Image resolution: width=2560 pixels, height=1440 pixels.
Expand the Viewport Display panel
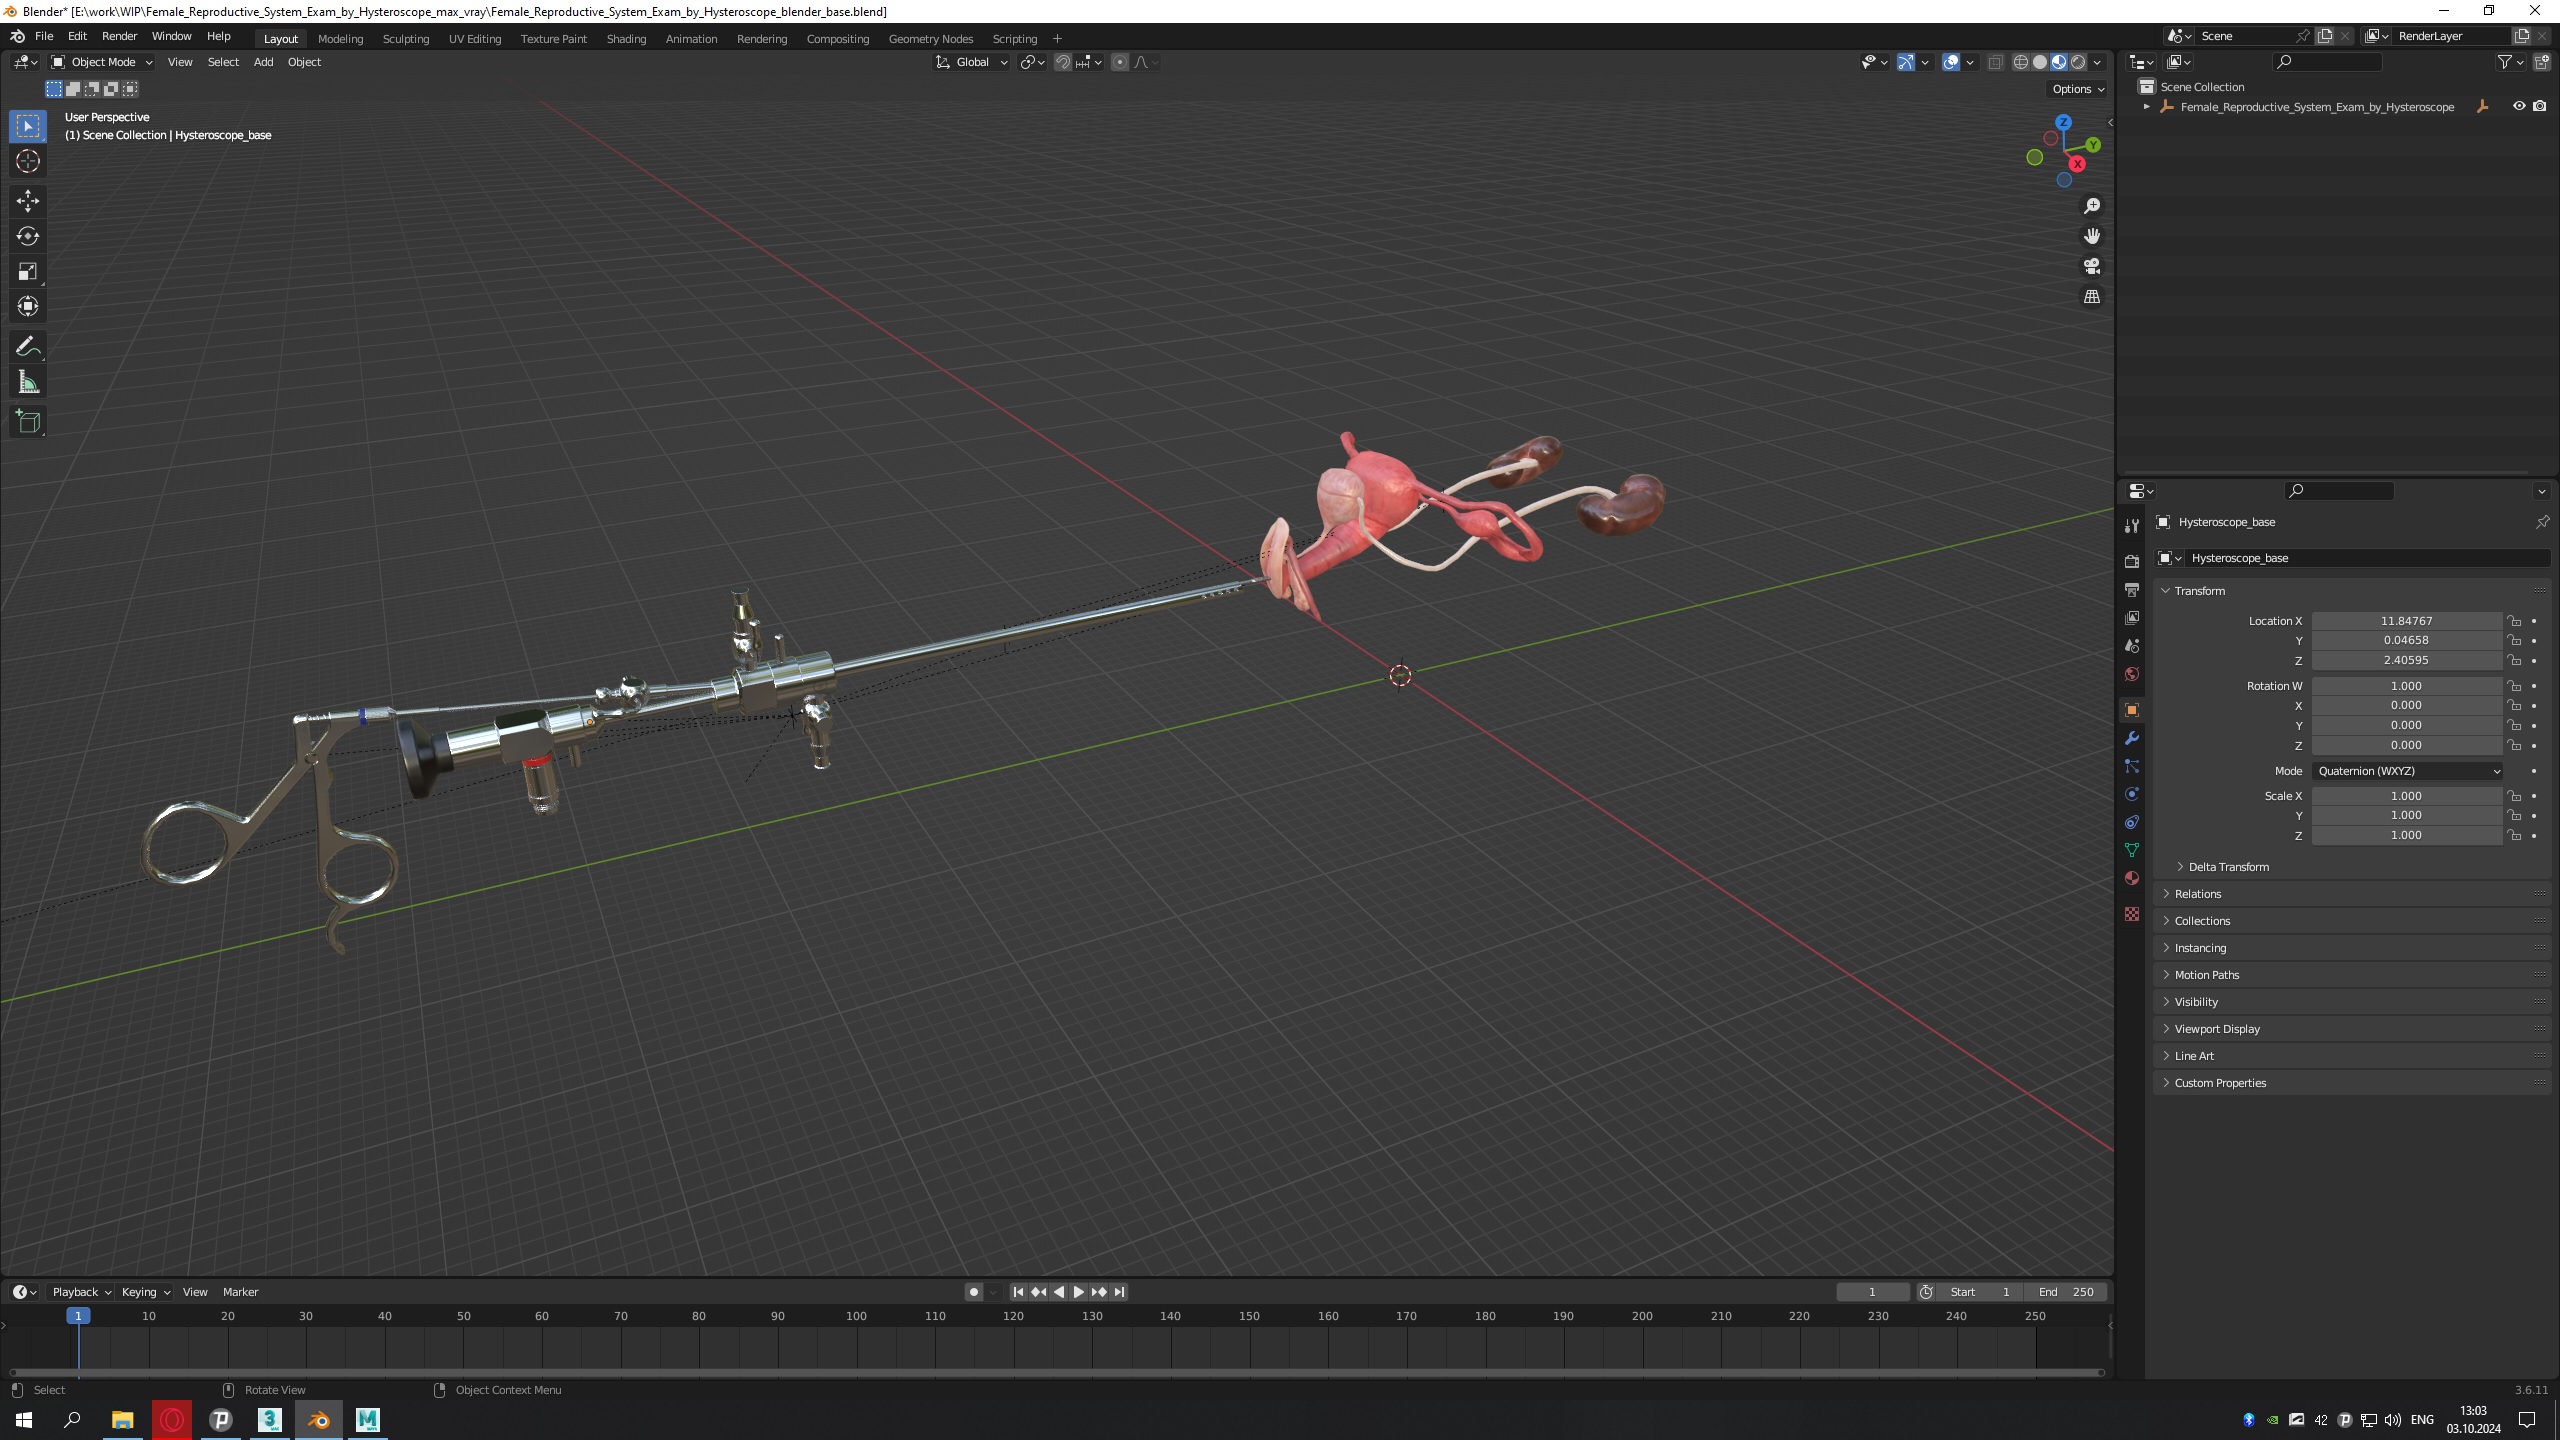coord(2216,1028)
